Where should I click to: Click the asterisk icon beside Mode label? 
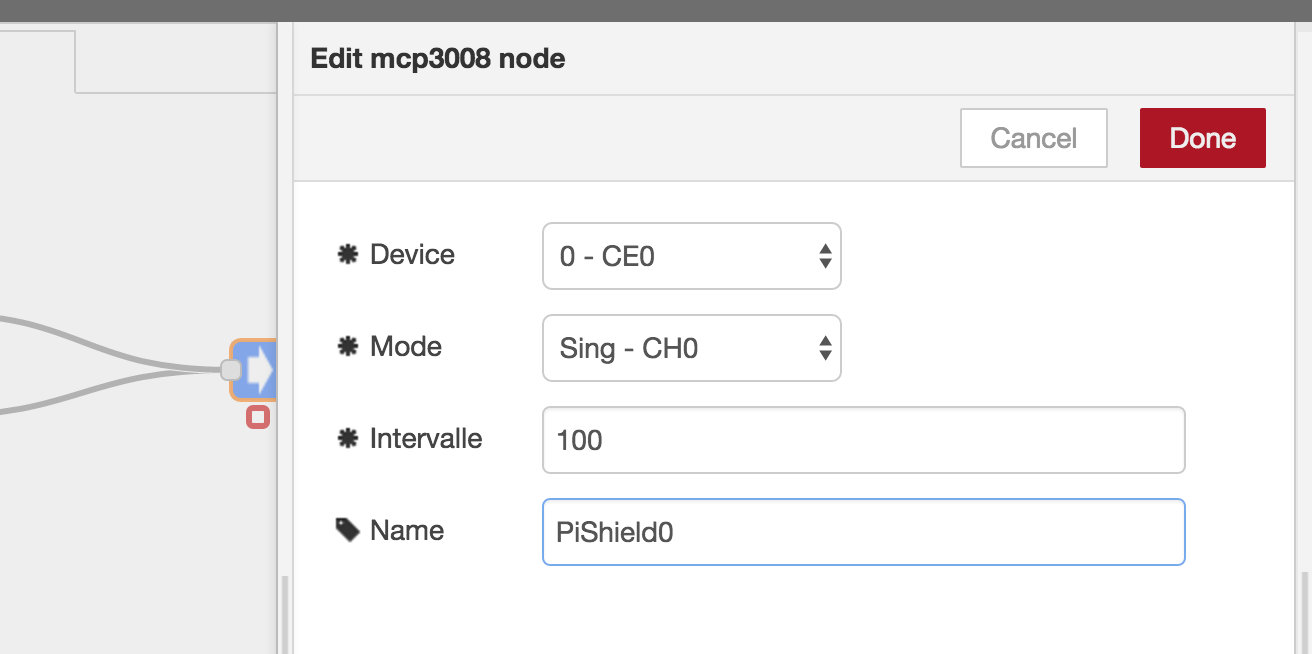pyautogui.click(x=348, y=345)
